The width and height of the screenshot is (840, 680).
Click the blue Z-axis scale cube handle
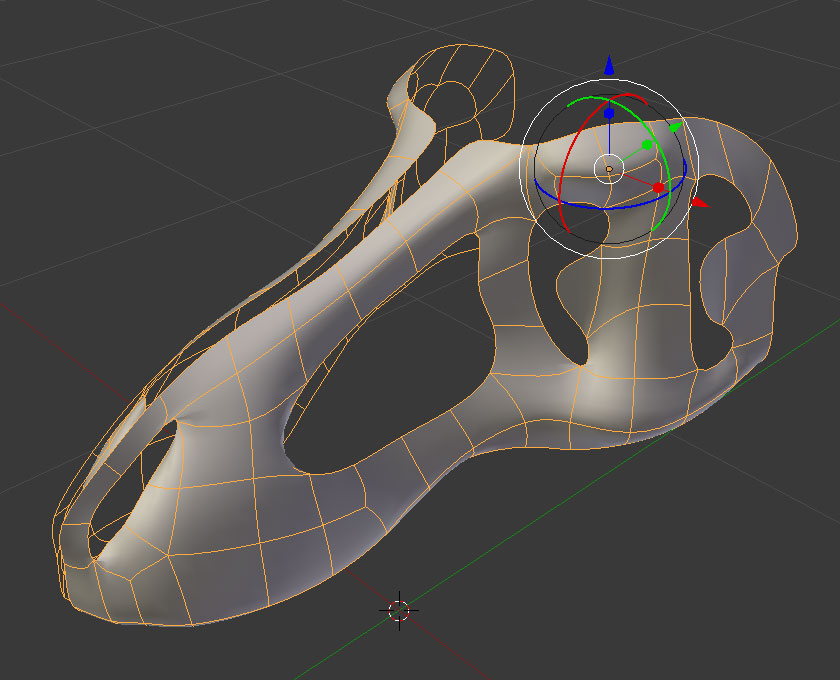click(x=609, y=114)
